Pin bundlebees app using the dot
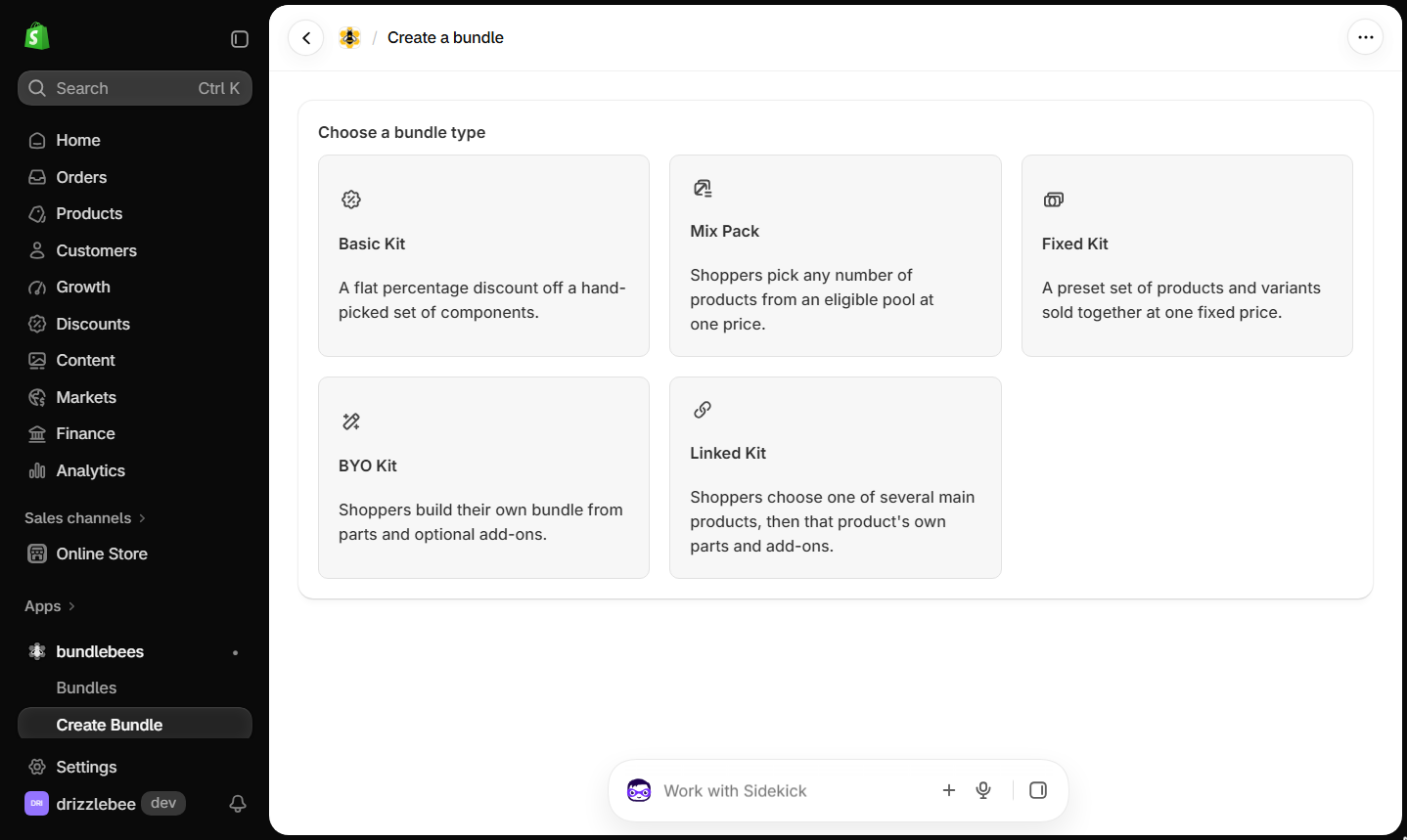Viewport: 1407px width, 840px height. coord(236,652)
